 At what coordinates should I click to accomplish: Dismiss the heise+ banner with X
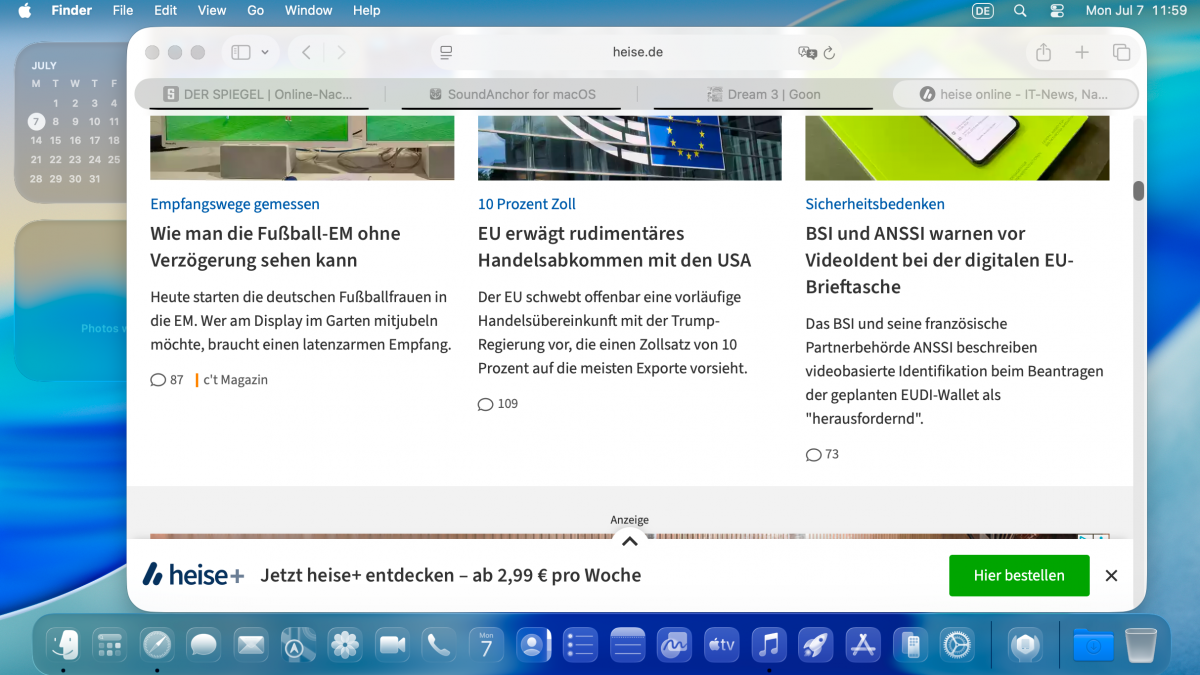coord(1111,575)
